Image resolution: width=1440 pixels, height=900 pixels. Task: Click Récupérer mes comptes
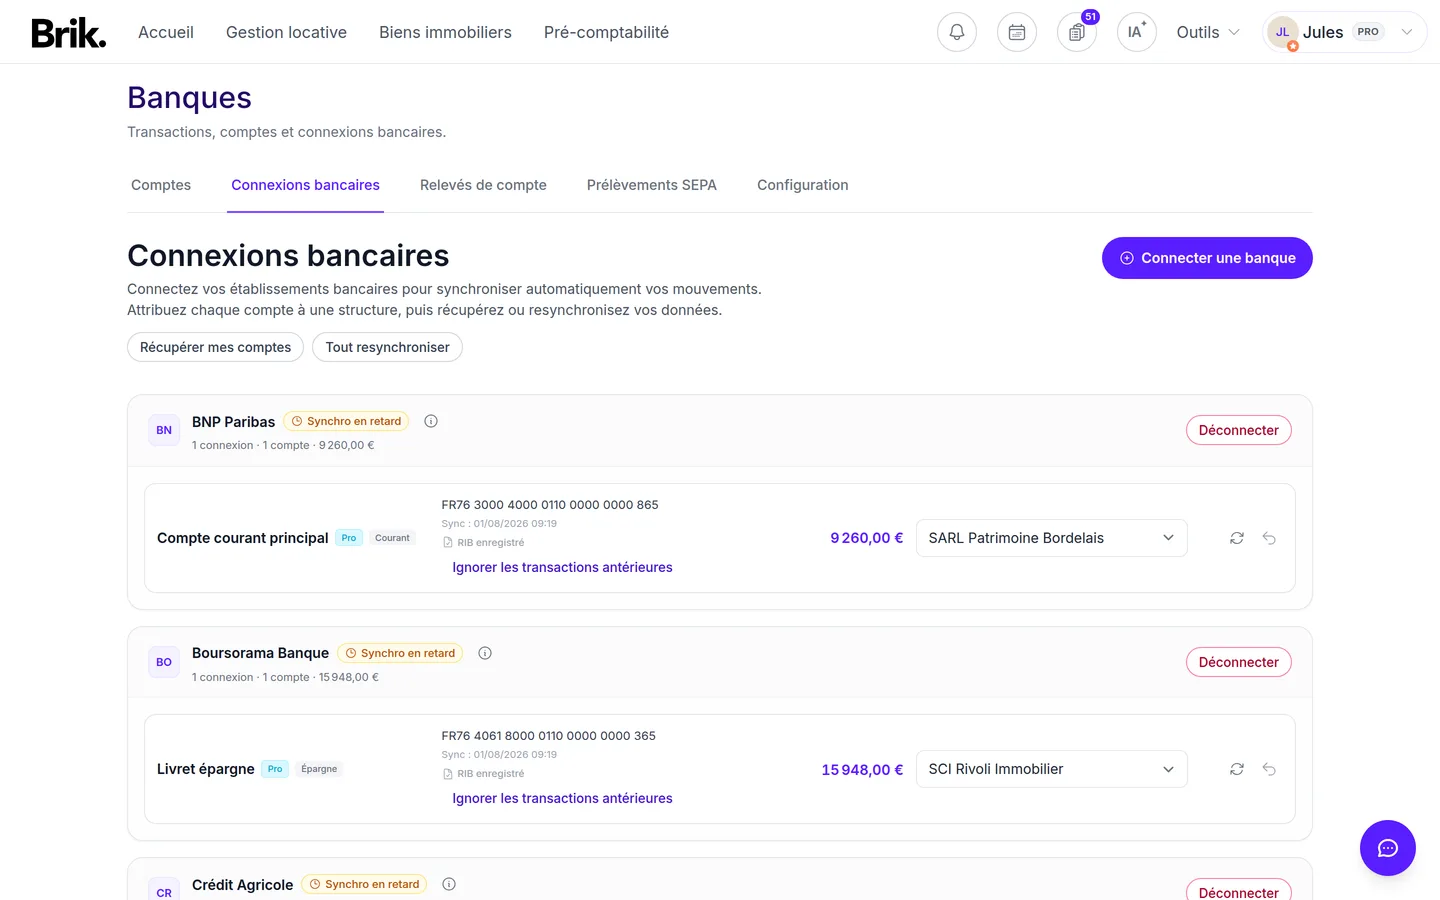pyautogui.click(x=215, y=347)
